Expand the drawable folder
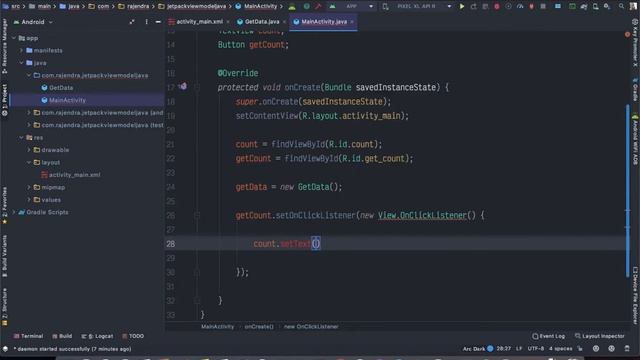The height and width of the screenshot is (360, 640). pyautogui.click(x=29, y=150)
